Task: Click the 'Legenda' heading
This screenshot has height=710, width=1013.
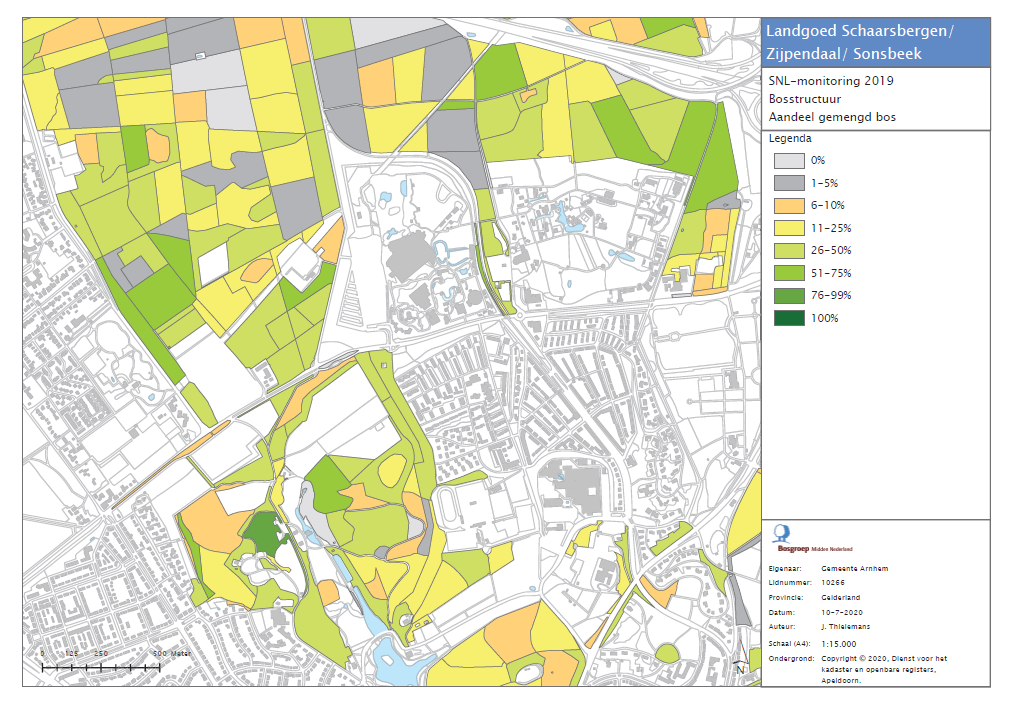Action: (x=789, y=139)
